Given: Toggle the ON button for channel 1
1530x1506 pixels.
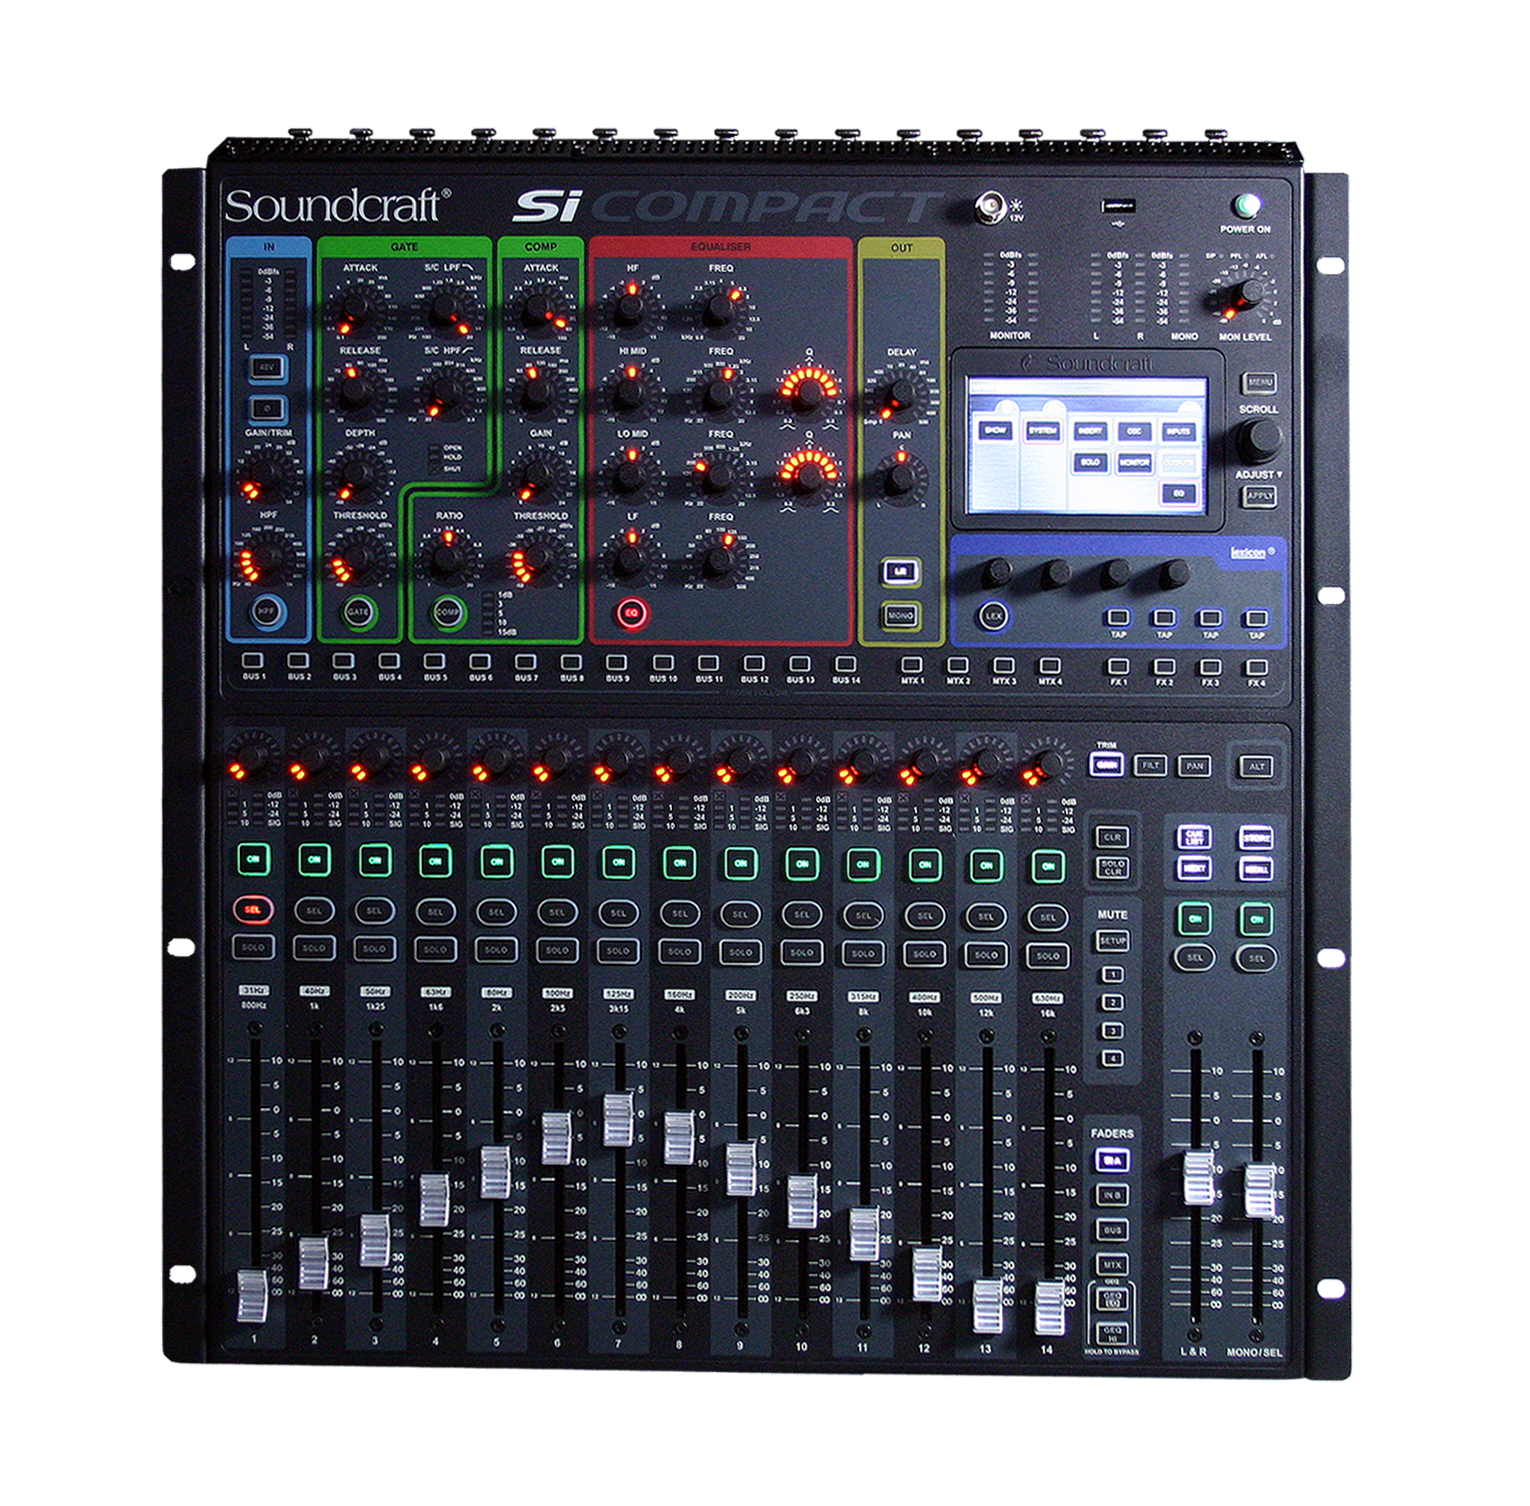Looking at the screenshot, I should click(254, 859).
